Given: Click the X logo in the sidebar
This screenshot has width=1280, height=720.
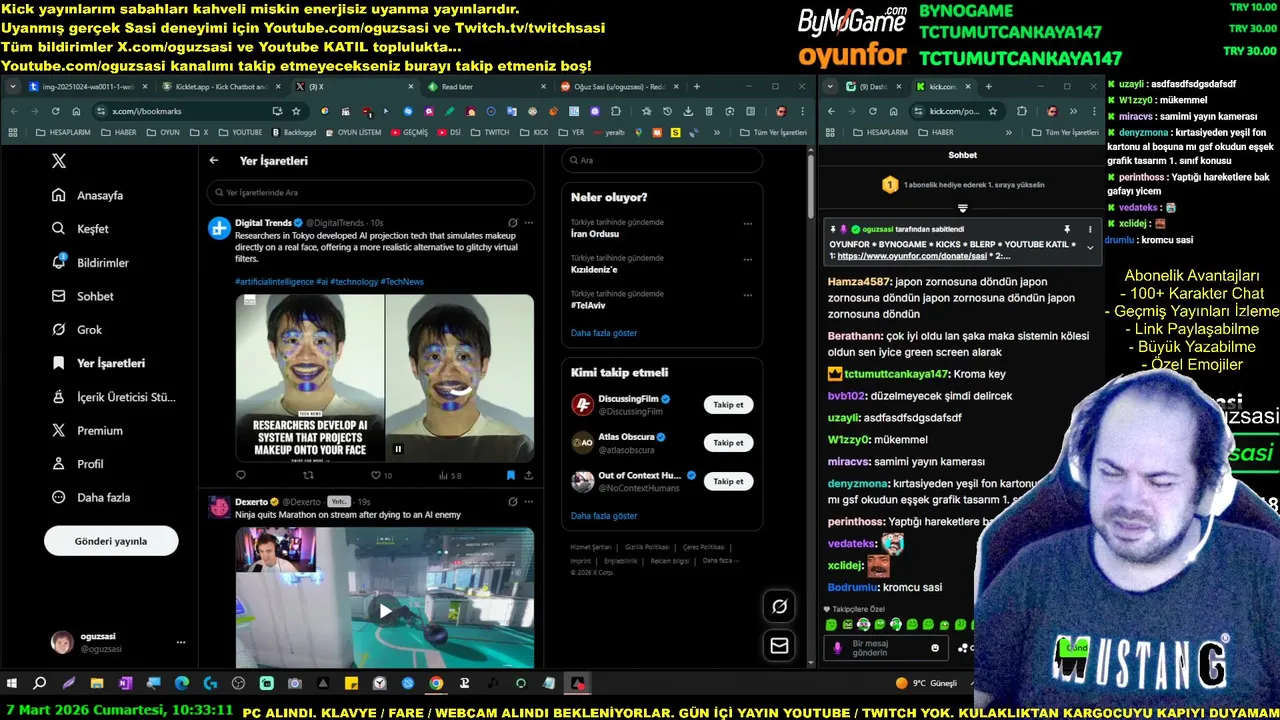Looking at the screenshot, I should (59, 160).
